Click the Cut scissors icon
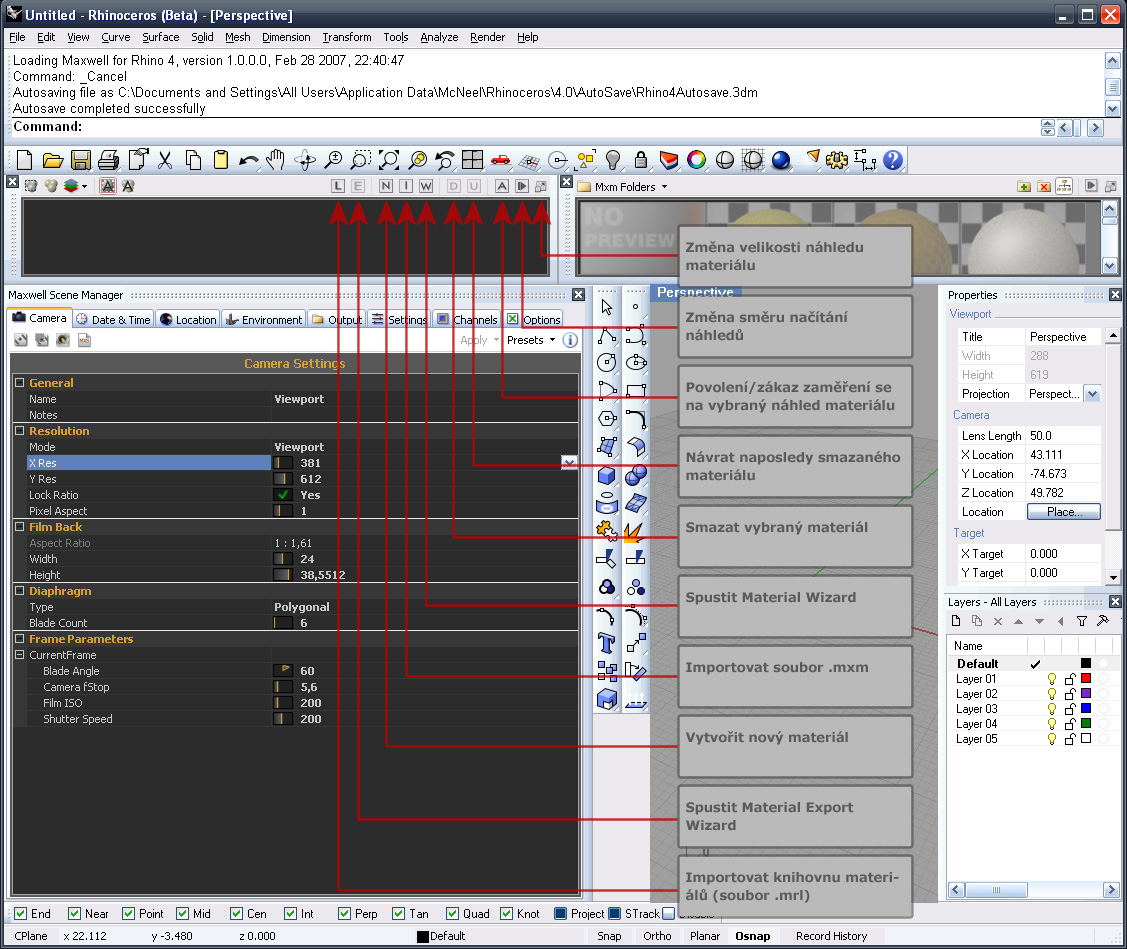Viewport: 1127px width, 949px height. coord(165,160)
